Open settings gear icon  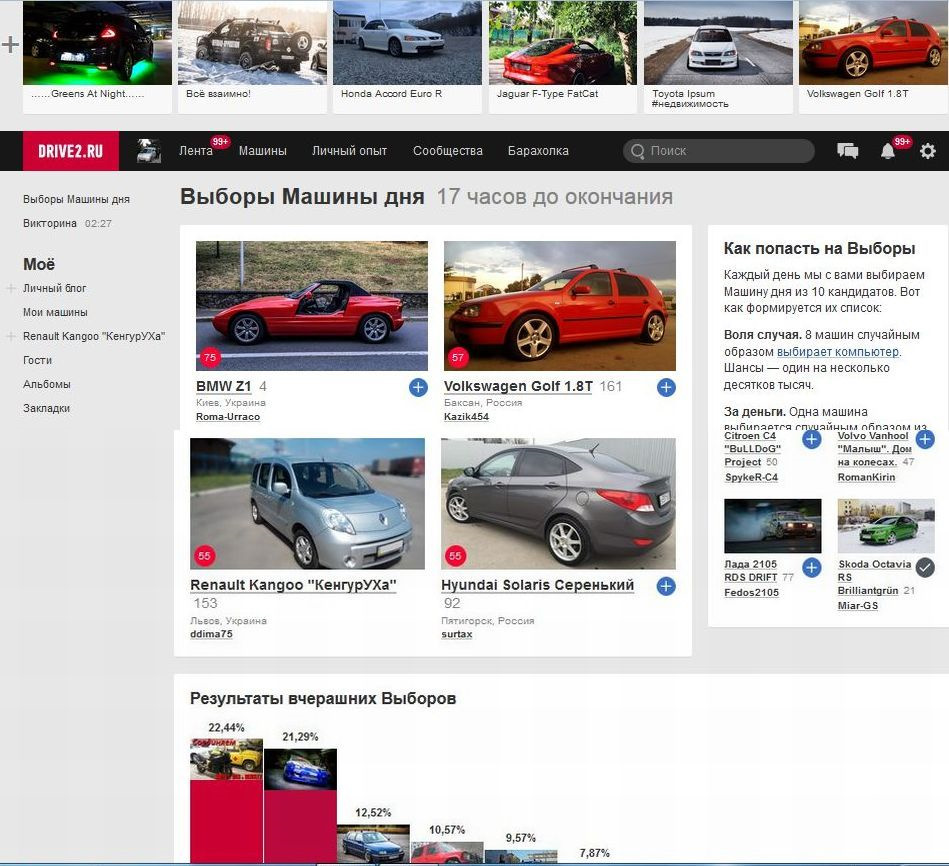(927, 151)
